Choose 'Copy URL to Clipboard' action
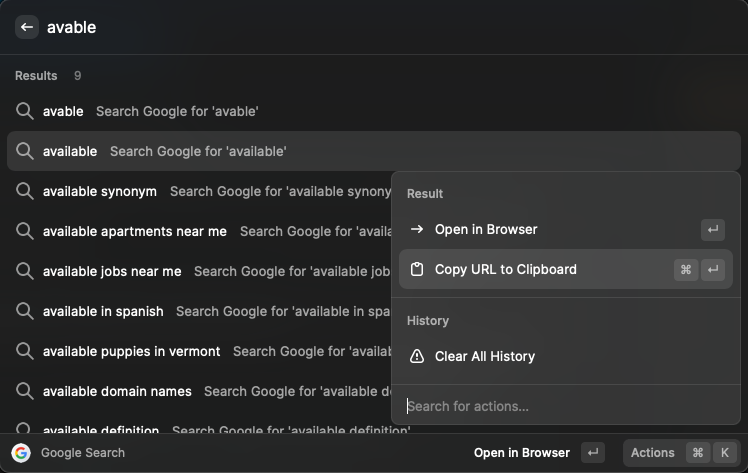The height and width of the screenshot is (473, 748). tap(566, 269)
